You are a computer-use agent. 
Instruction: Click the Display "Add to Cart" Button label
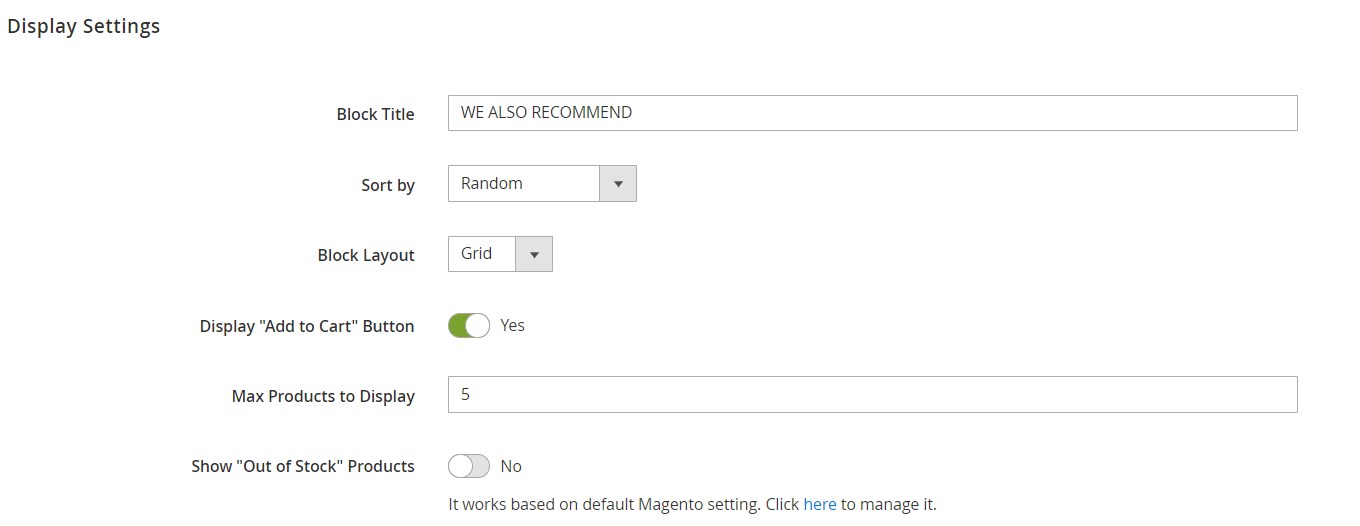[x=307, y=326]
